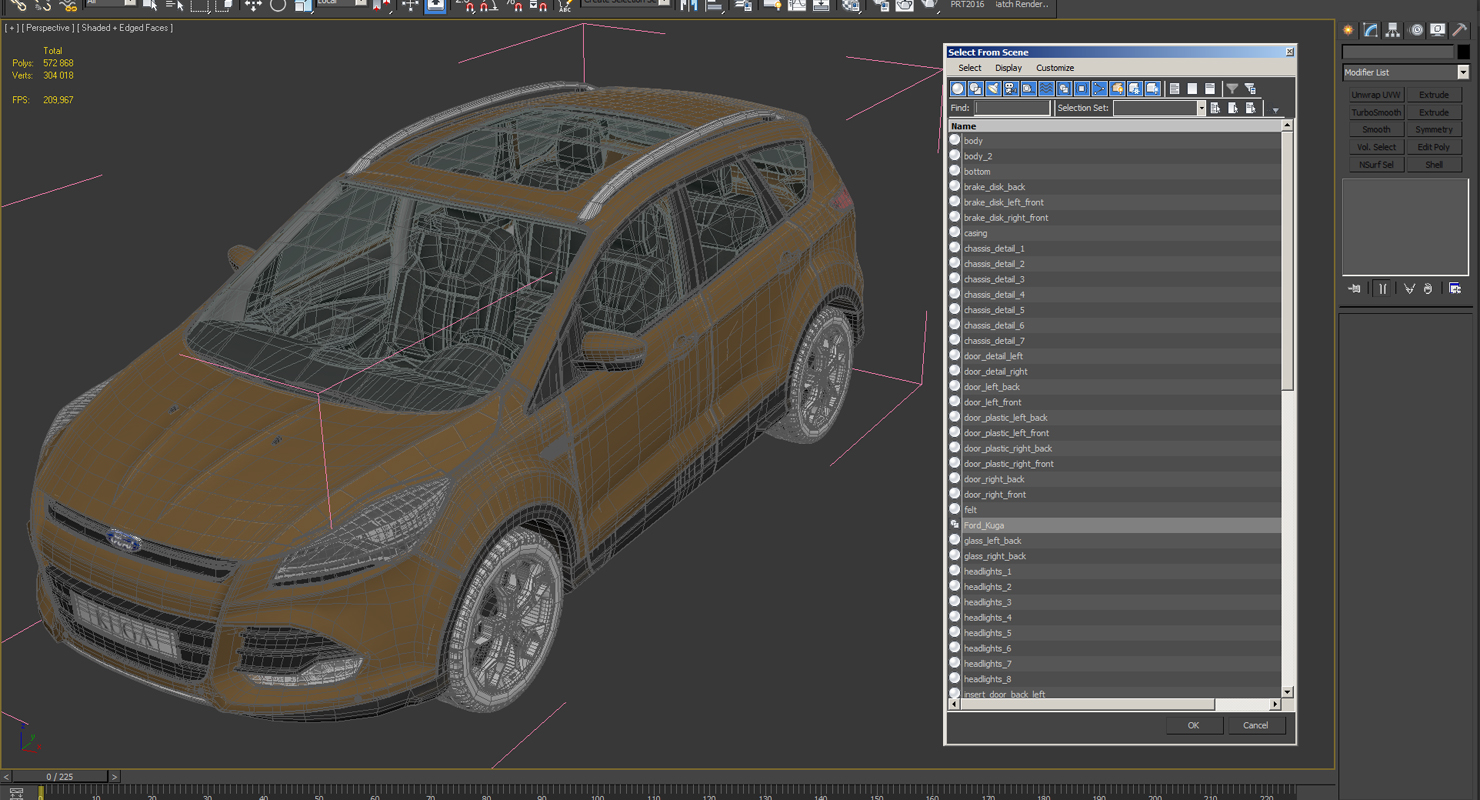Click the Display Containers icon

click(x=1117, y=89)
